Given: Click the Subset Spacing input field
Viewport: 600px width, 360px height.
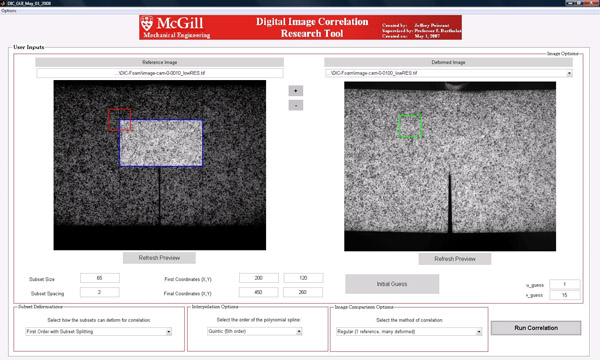Looking at the screenshot, I should (x=99, y=292).
